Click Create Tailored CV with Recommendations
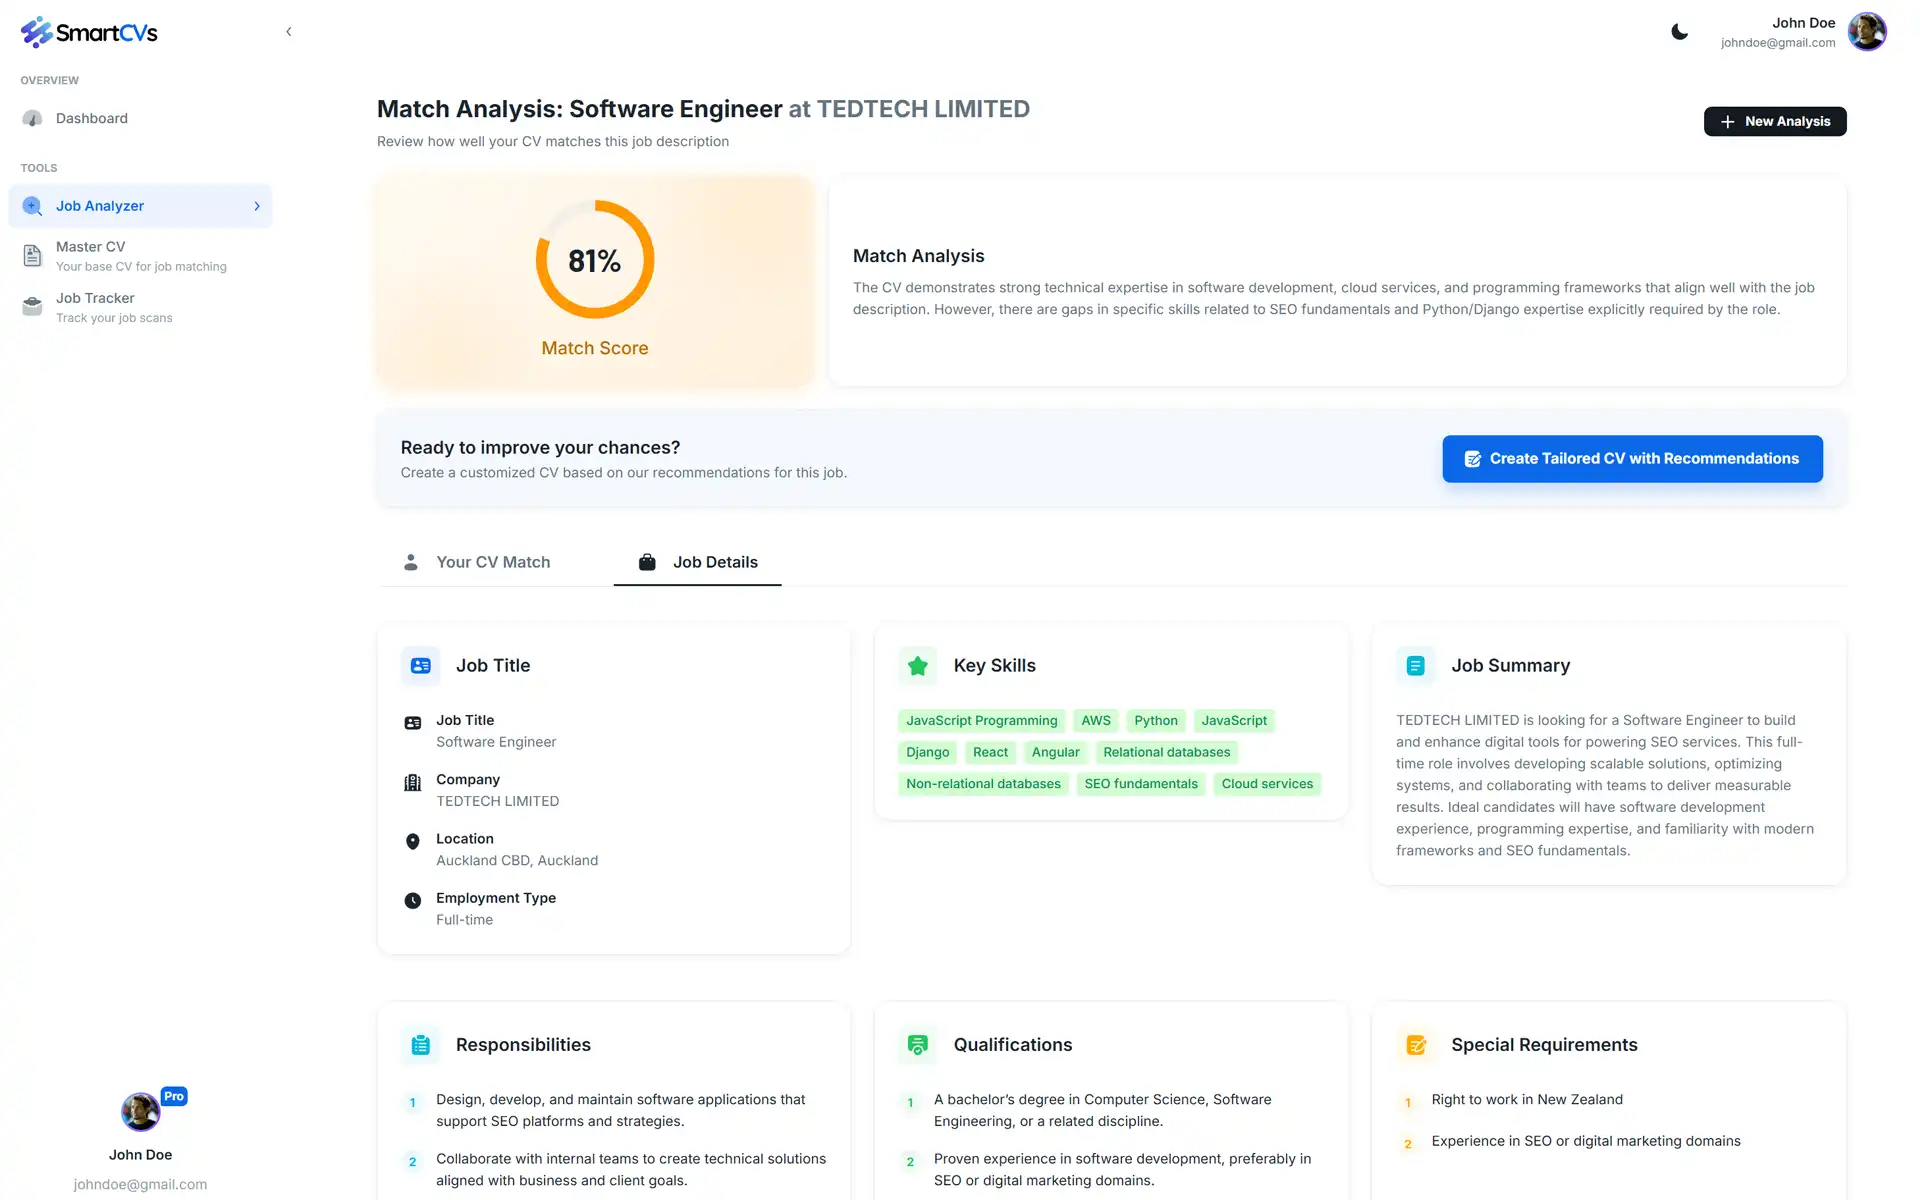Viewport: 1920px width, 1200px height. tap(1632, 459)
